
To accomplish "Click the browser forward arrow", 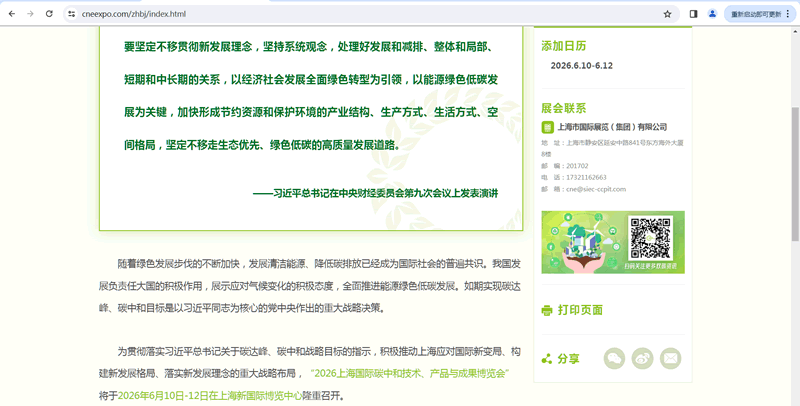I will [x=30, y=14].
